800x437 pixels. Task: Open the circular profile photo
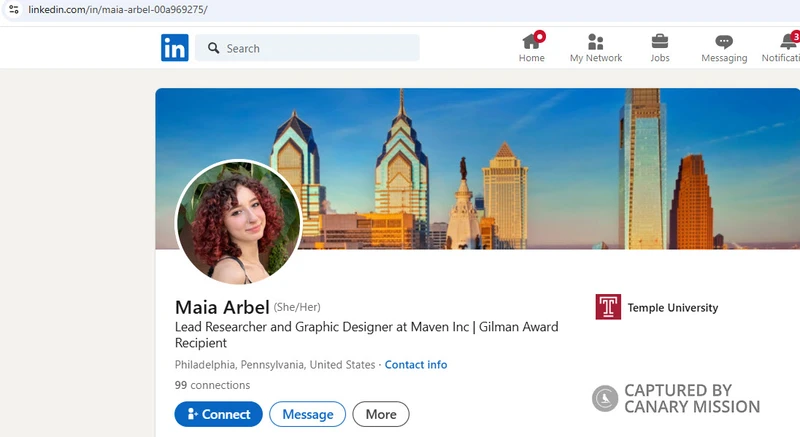[x=238, y=222]
